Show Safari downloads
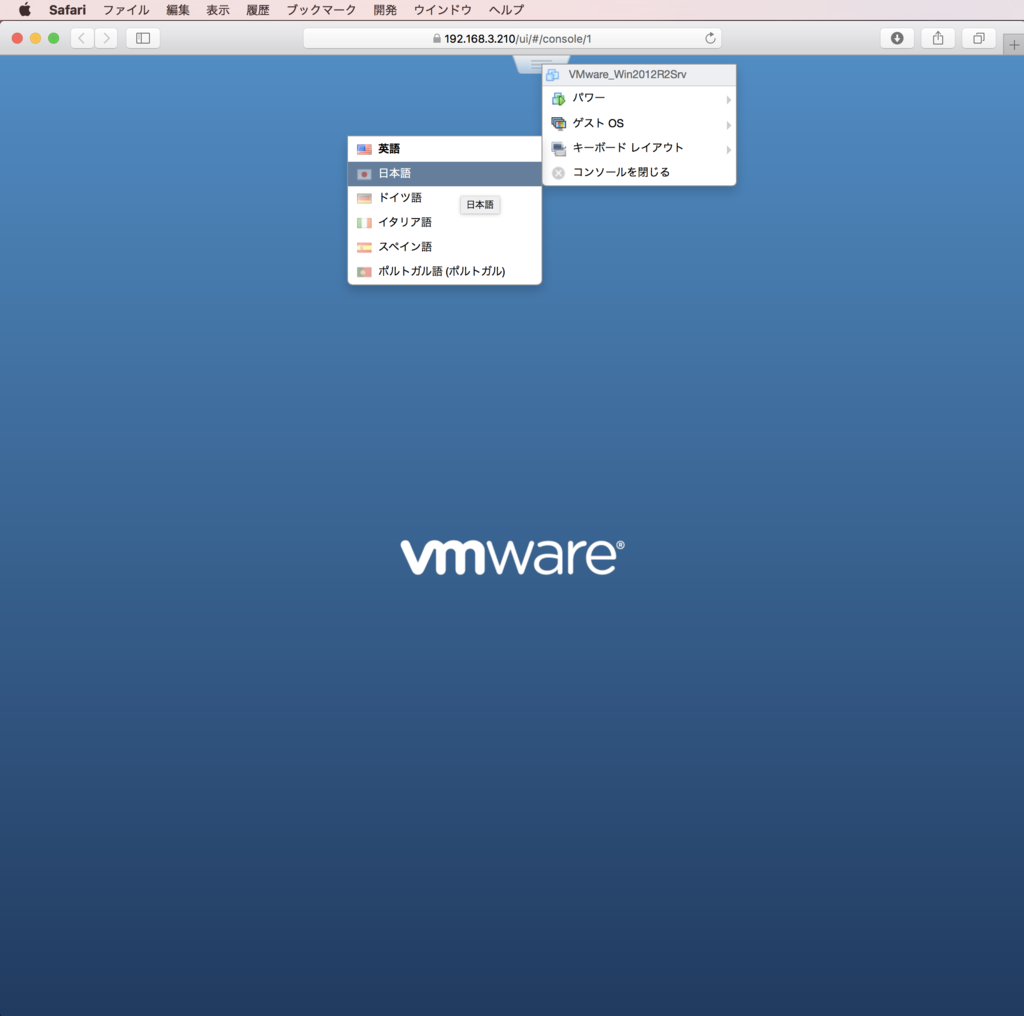This screenshot has height=1016, width=1024. pos(897,39)
